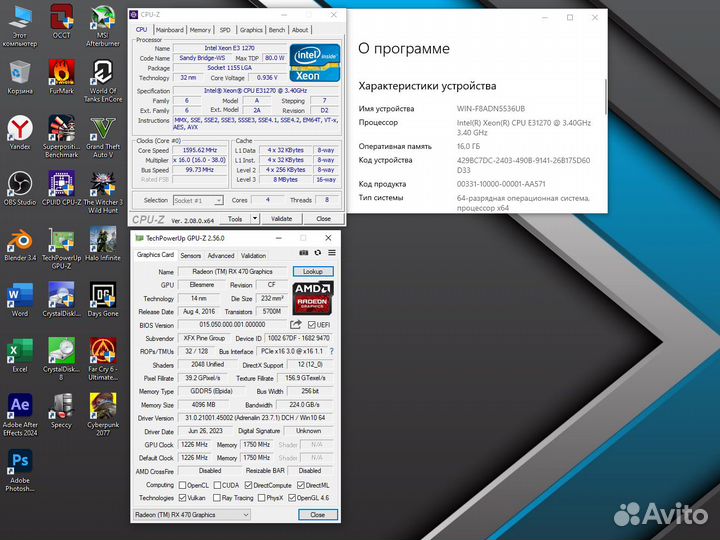Click the bus interface question mark
Image resolution: width=720 pixels, height=540 pixels.
(332, 351)
